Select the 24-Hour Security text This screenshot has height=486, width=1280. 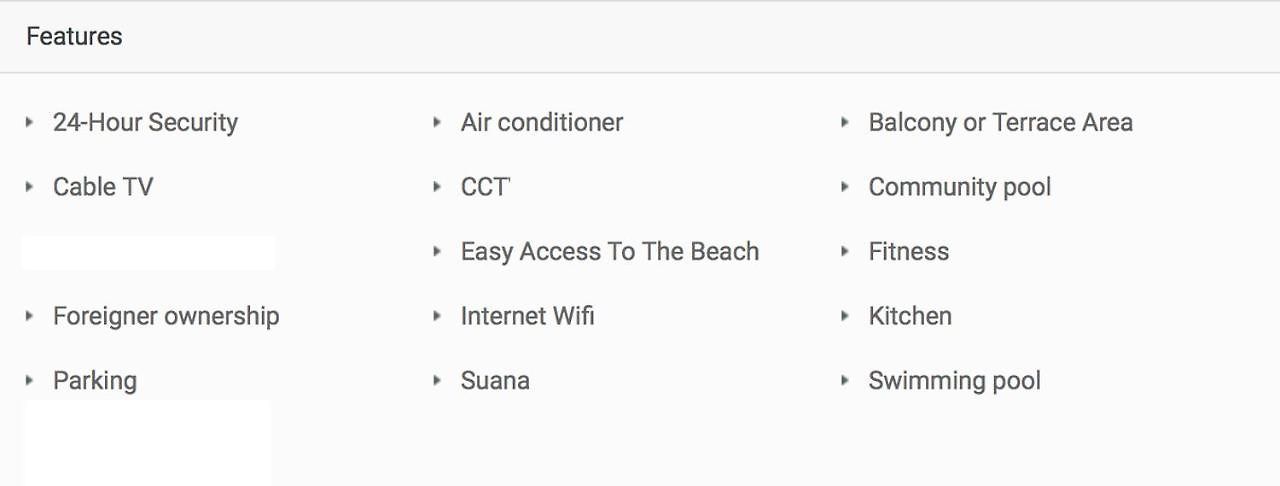click(146, 123)
